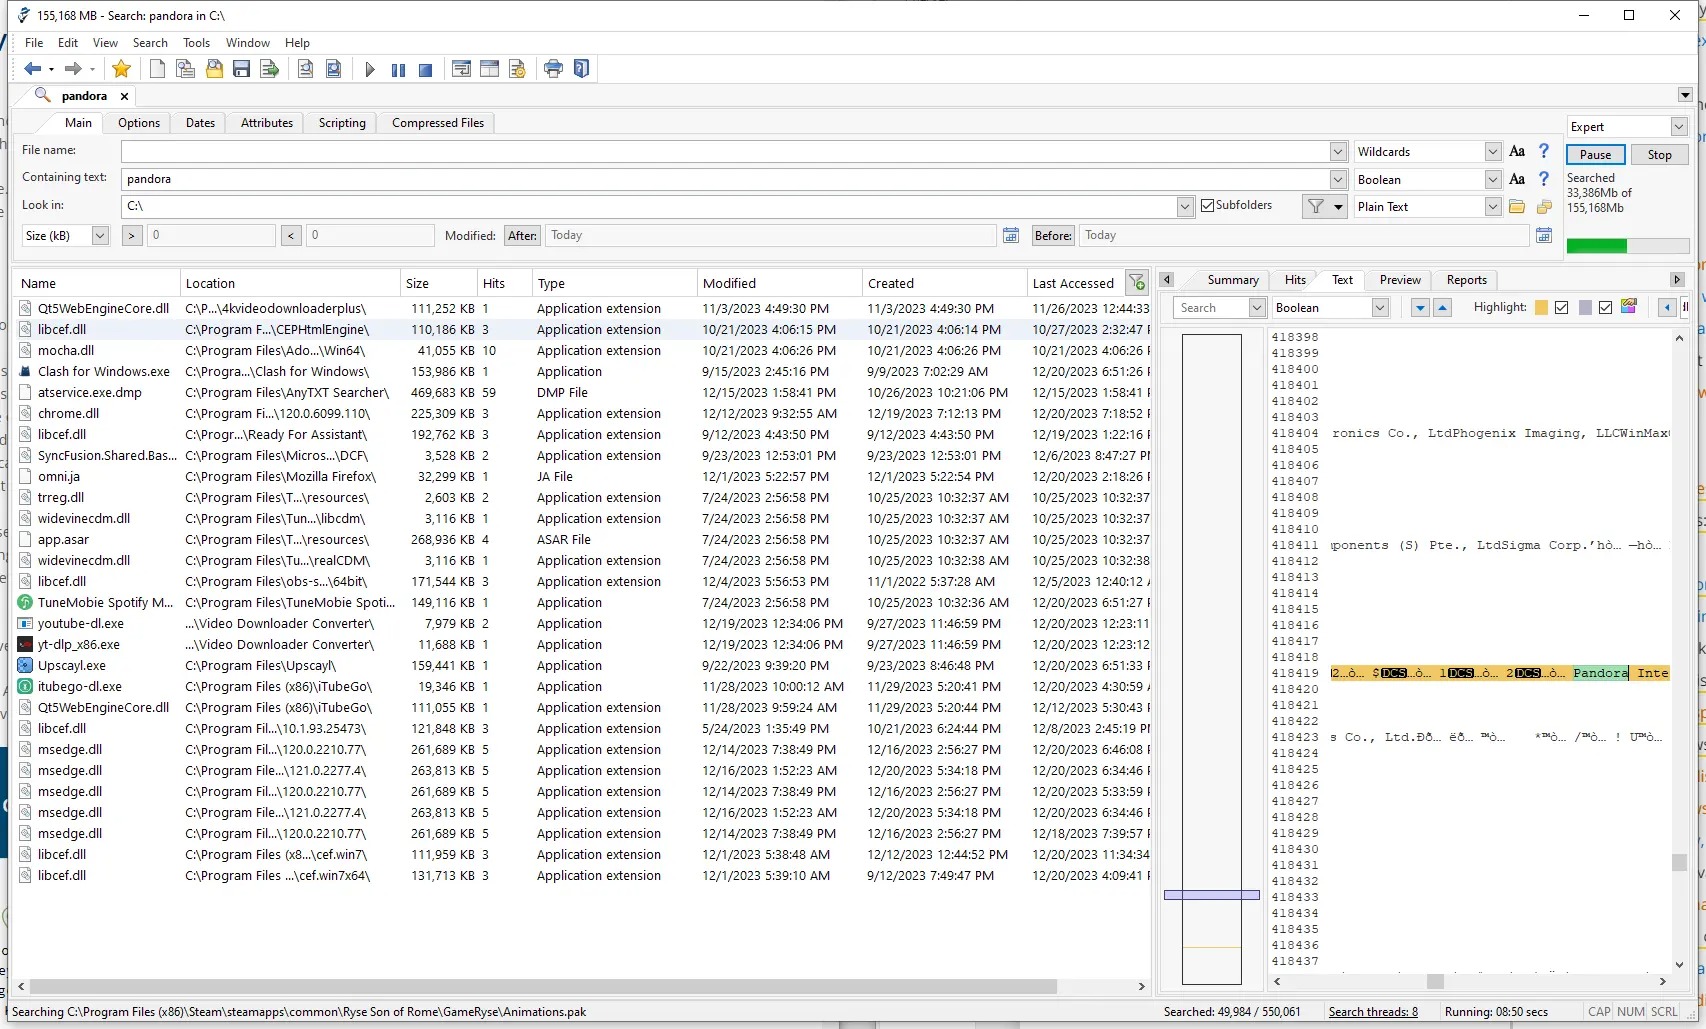Click the play triangle toolbar icon
The width and height of the screenshot is (1706, 1029).
coord(370,70)
